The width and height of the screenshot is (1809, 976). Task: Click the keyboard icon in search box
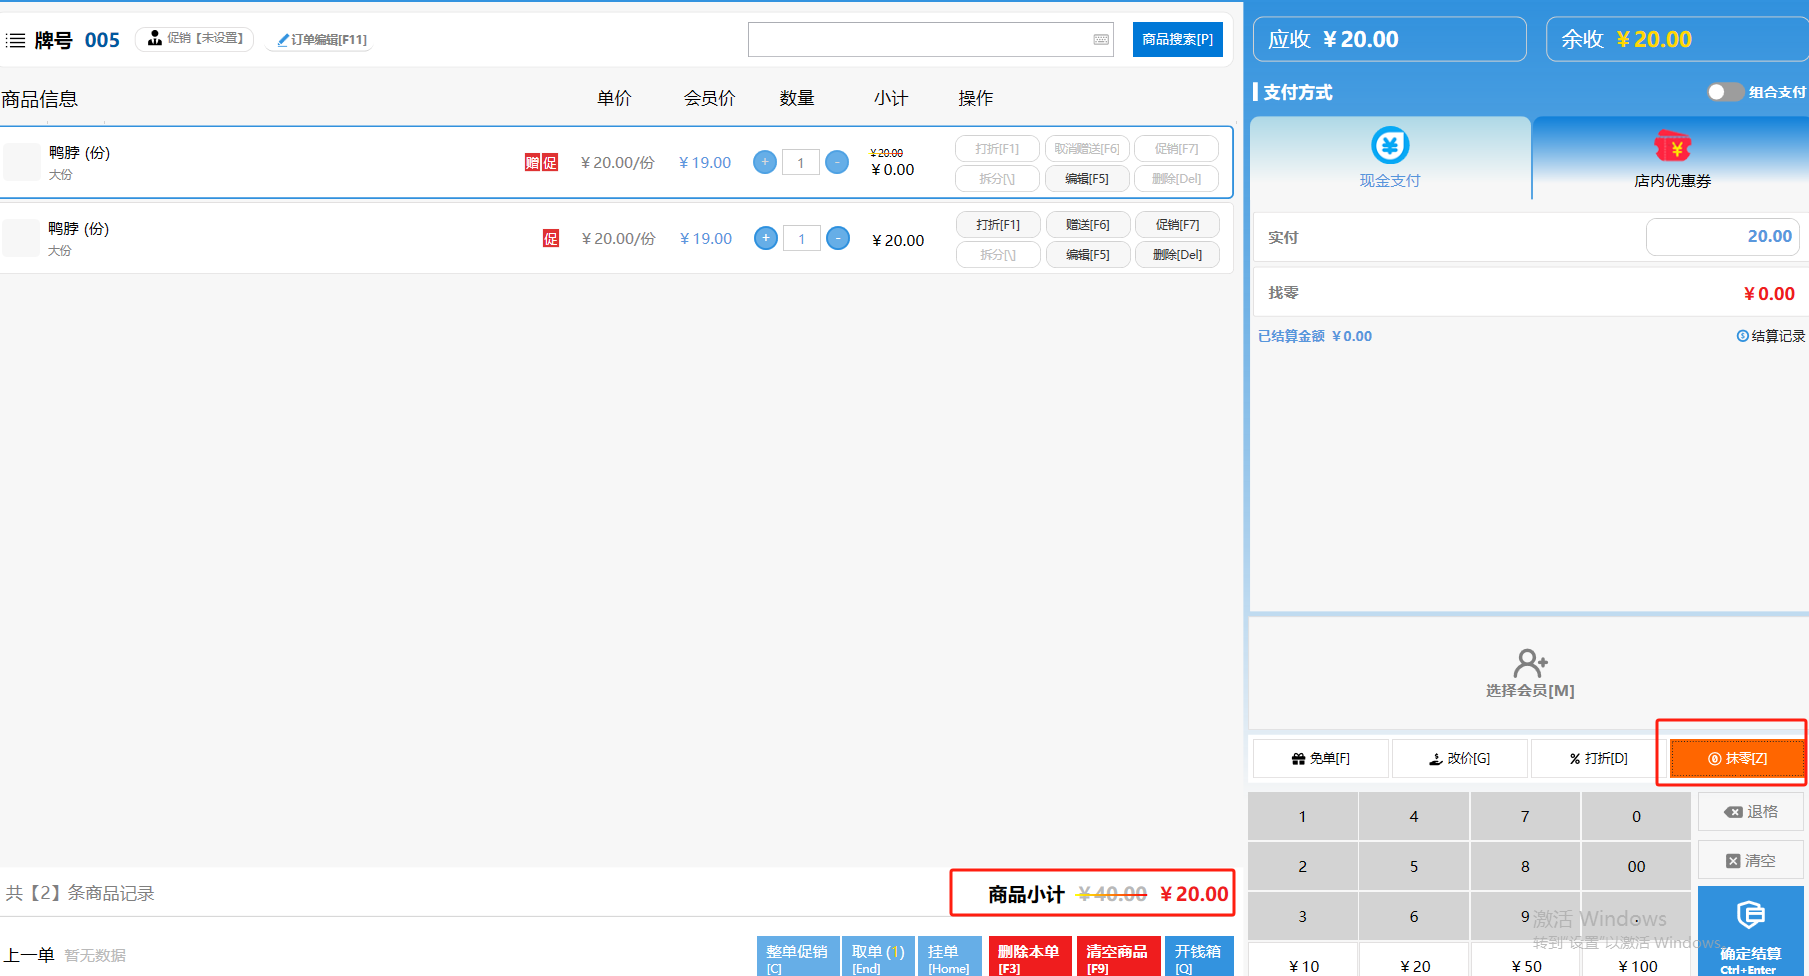[x=1101, y=40]
